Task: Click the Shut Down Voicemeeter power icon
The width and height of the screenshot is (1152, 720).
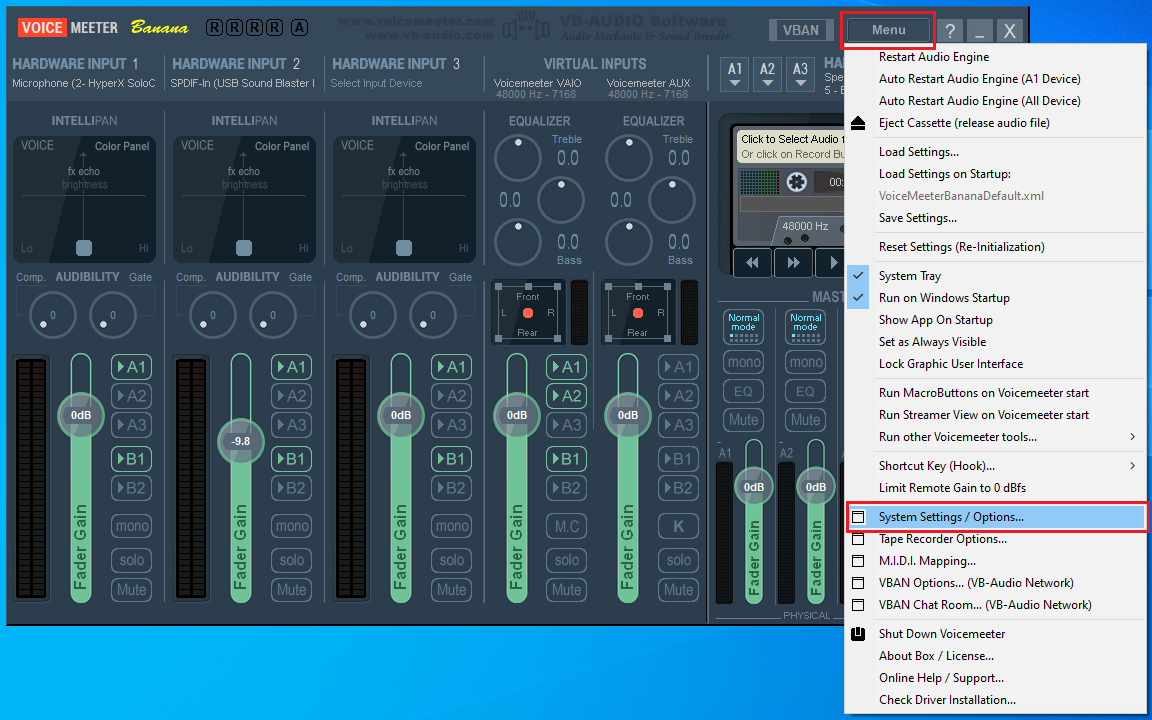Action: (857, 634)
